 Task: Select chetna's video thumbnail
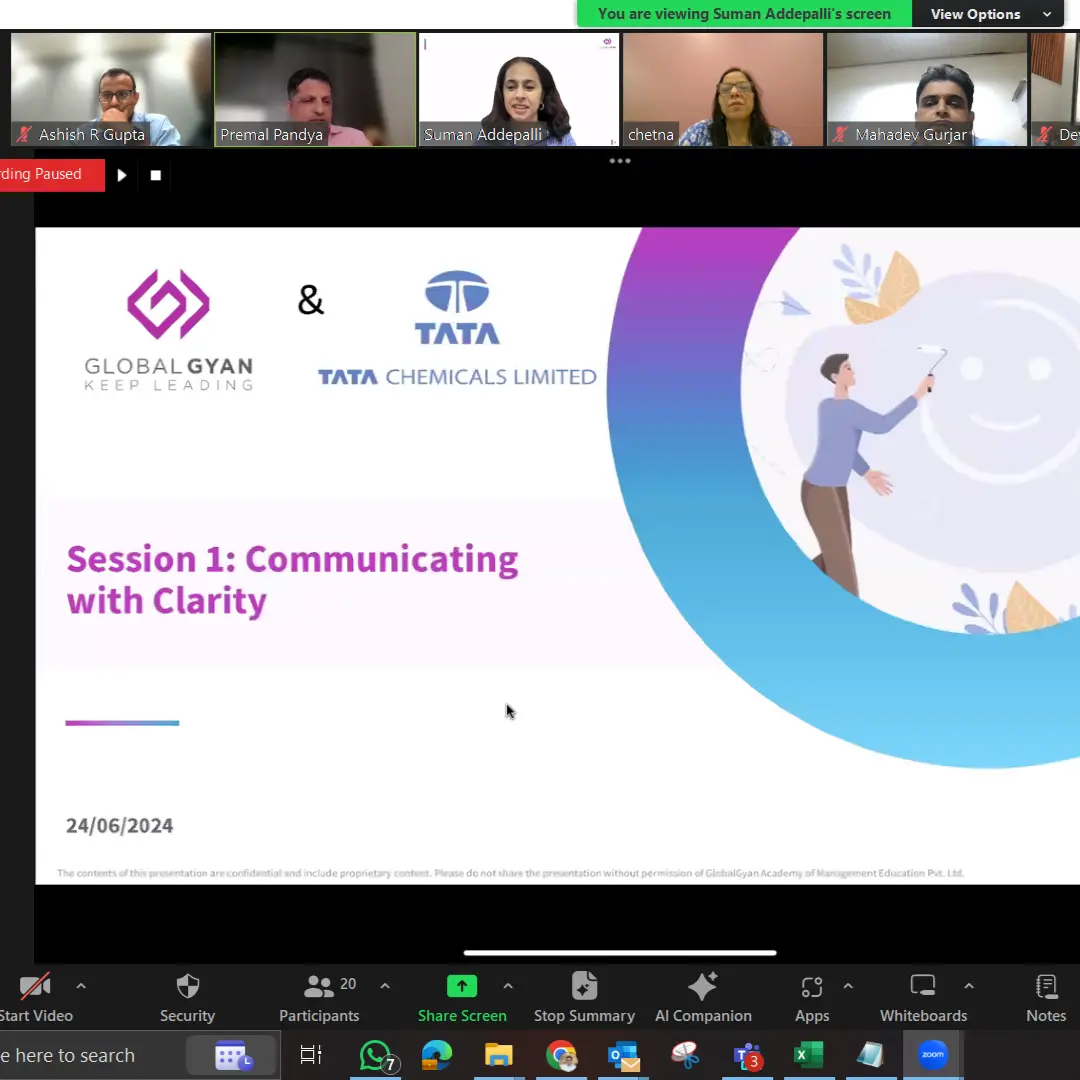723,90
